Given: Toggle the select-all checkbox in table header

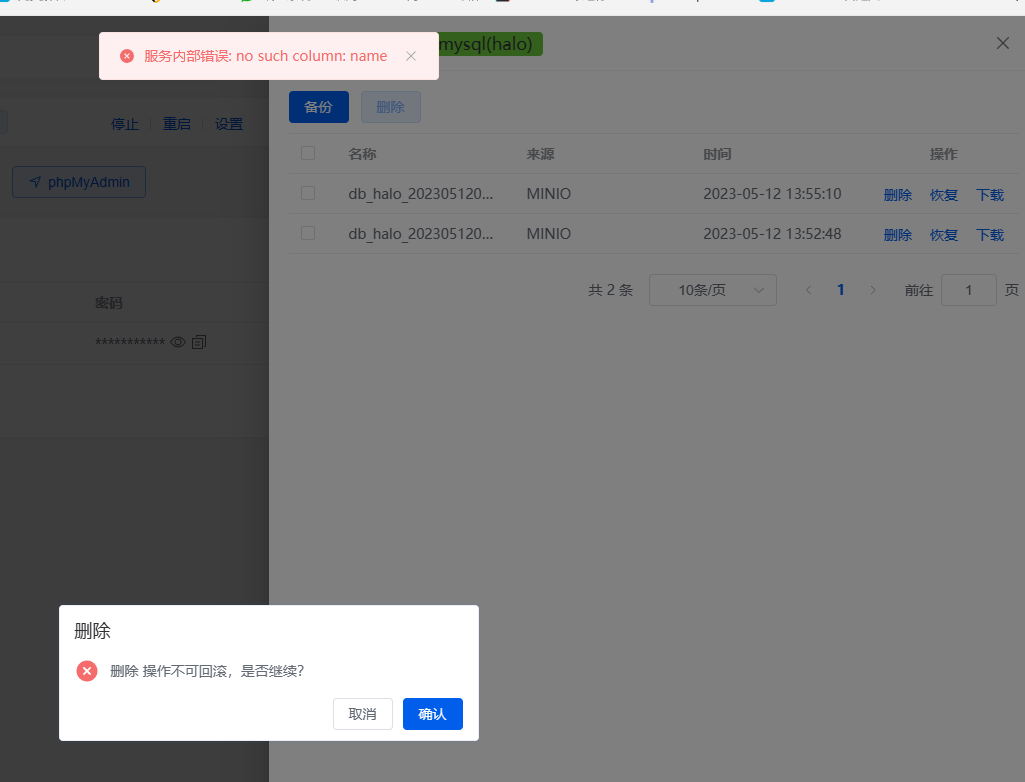Looking at the screenshot, I should (307, 153).
